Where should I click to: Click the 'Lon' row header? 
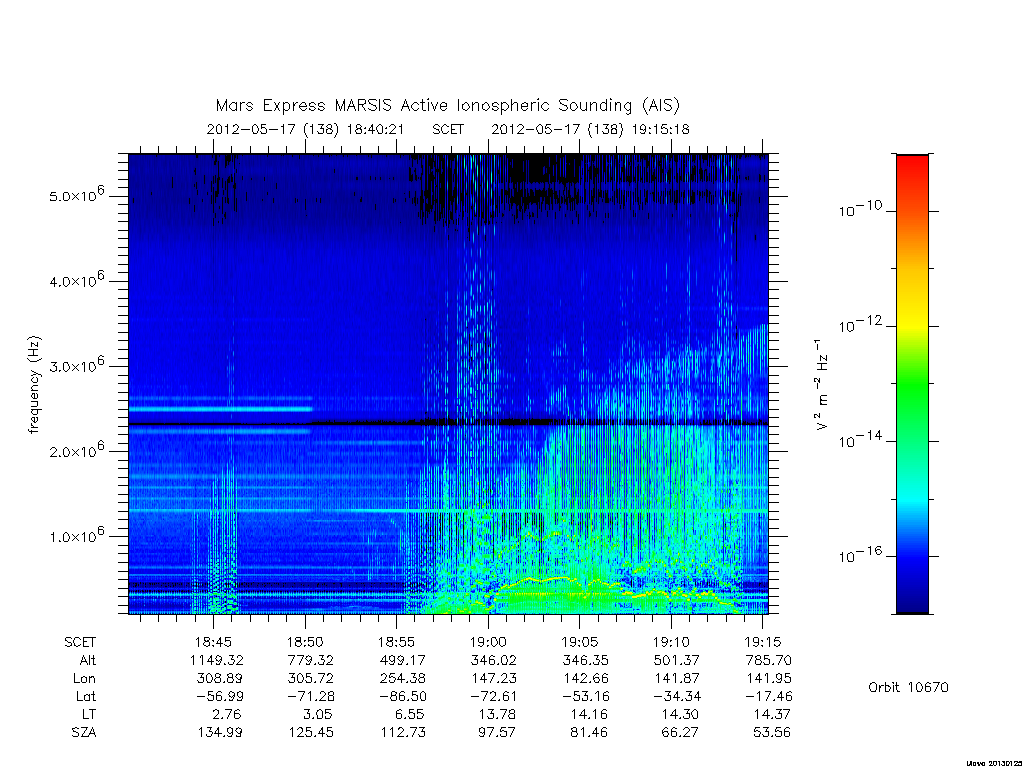84,679
